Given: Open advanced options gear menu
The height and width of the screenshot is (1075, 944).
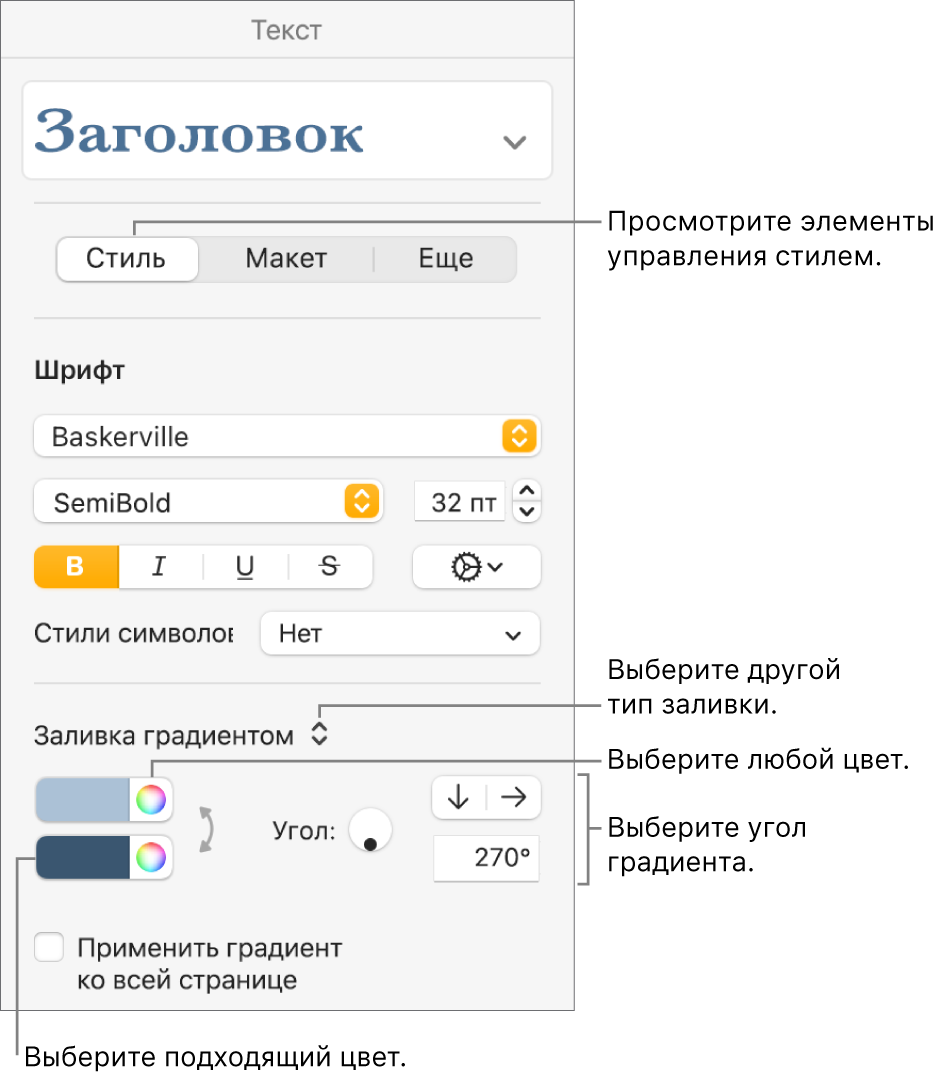Looking at the screenshot, I should click(476, 567).
